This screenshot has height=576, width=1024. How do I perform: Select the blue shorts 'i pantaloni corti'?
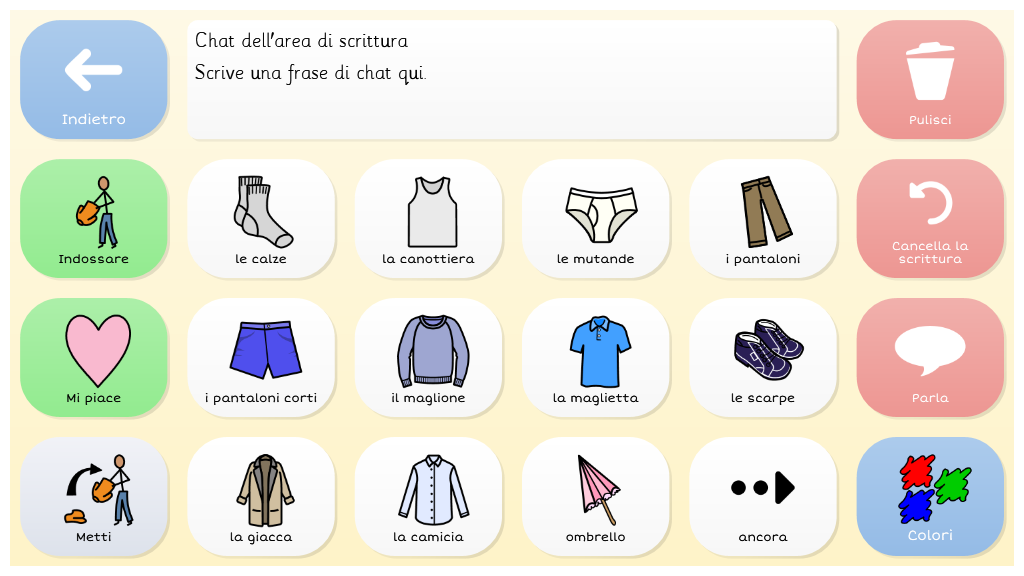point(261,358)
